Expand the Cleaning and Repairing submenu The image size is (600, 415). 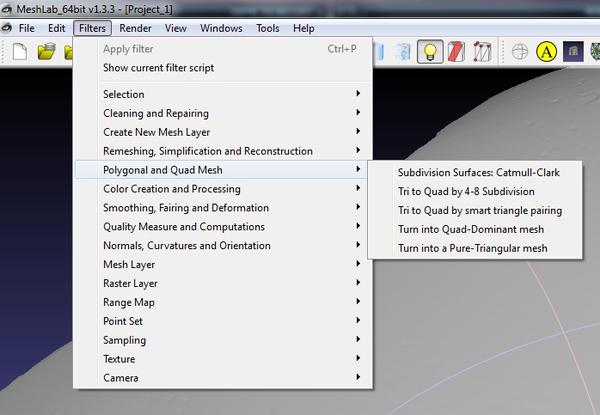pos(223,113)
